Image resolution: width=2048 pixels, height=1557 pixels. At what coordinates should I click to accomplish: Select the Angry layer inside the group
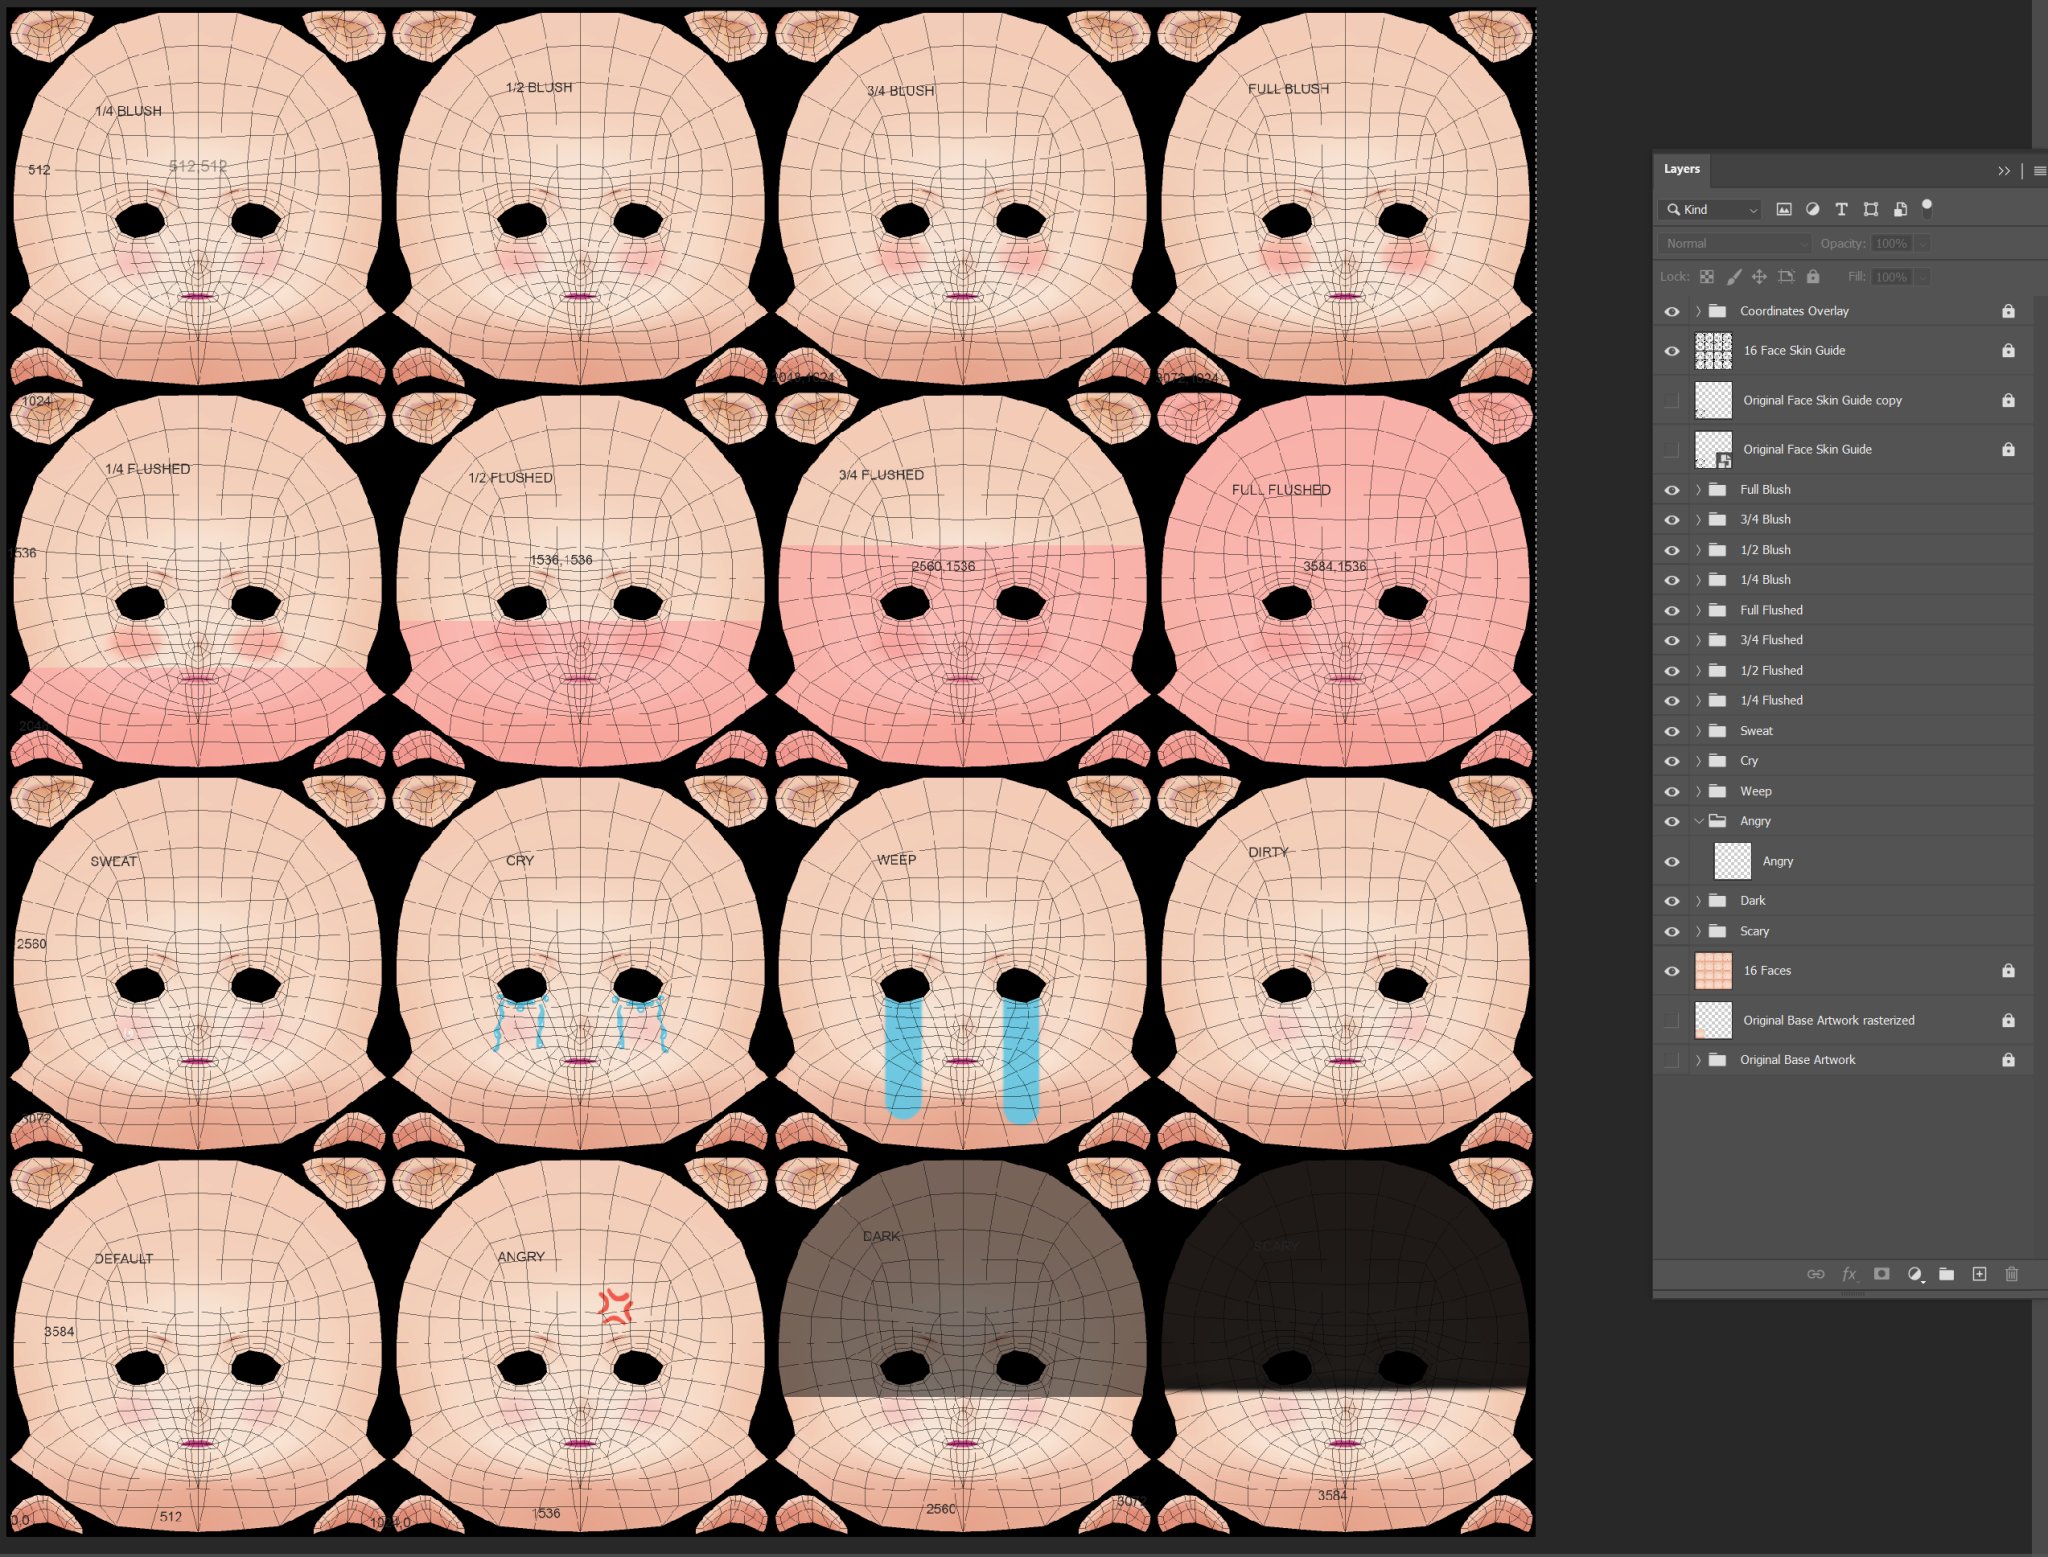click(1777, 861)
